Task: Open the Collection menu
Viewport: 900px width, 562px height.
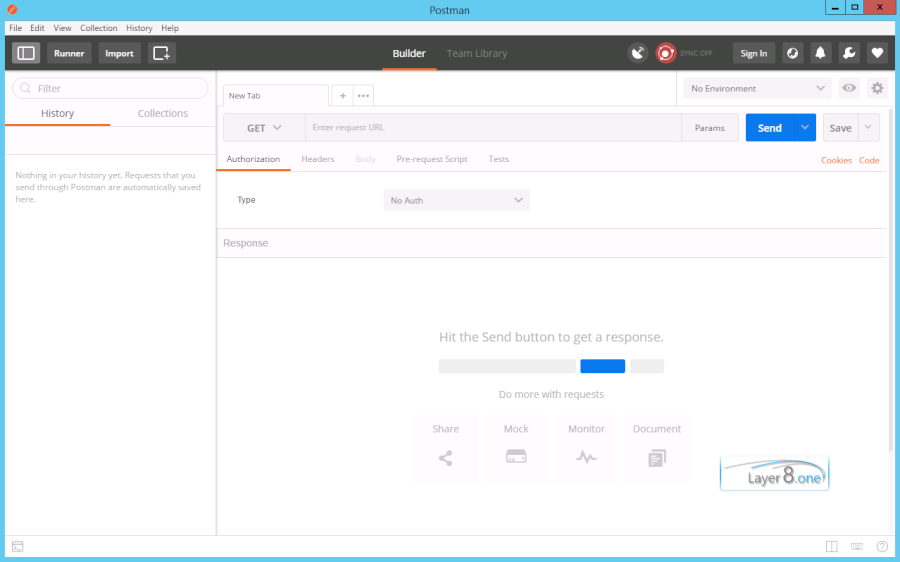Action: click(x=99, y=28)
